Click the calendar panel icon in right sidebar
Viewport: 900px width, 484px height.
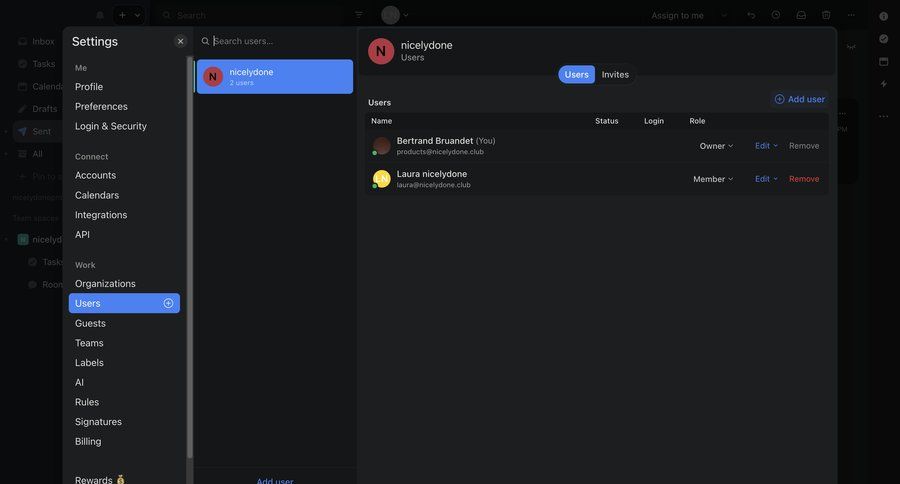[883, 61]
